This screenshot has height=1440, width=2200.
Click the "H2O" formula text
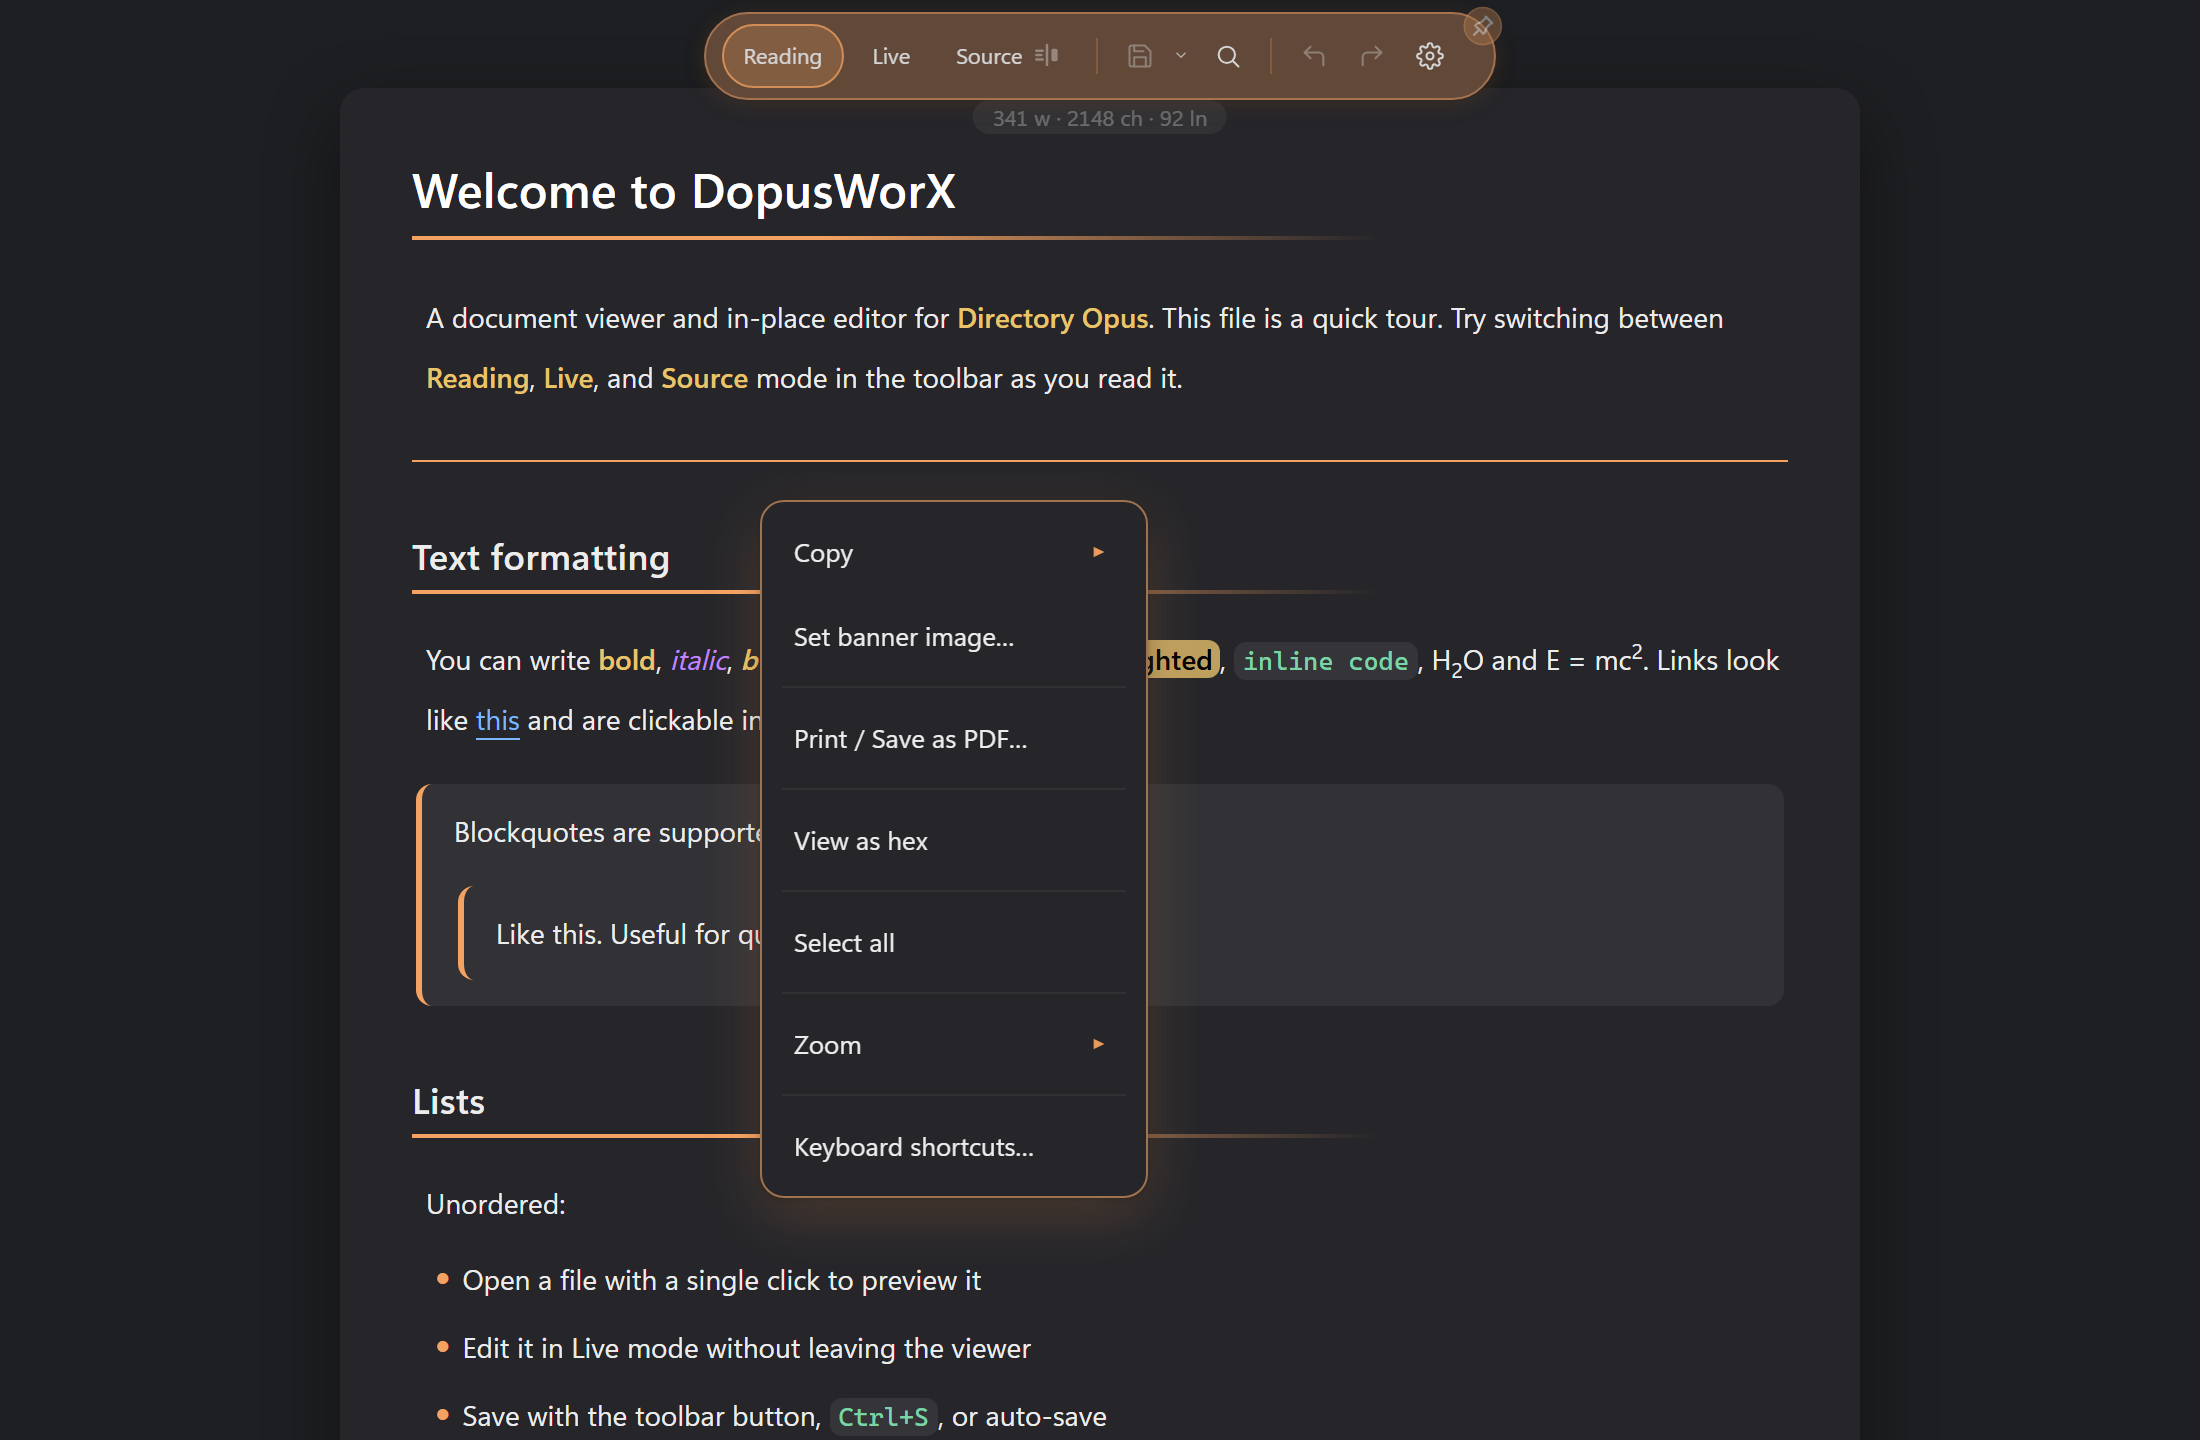[1458, 661]
